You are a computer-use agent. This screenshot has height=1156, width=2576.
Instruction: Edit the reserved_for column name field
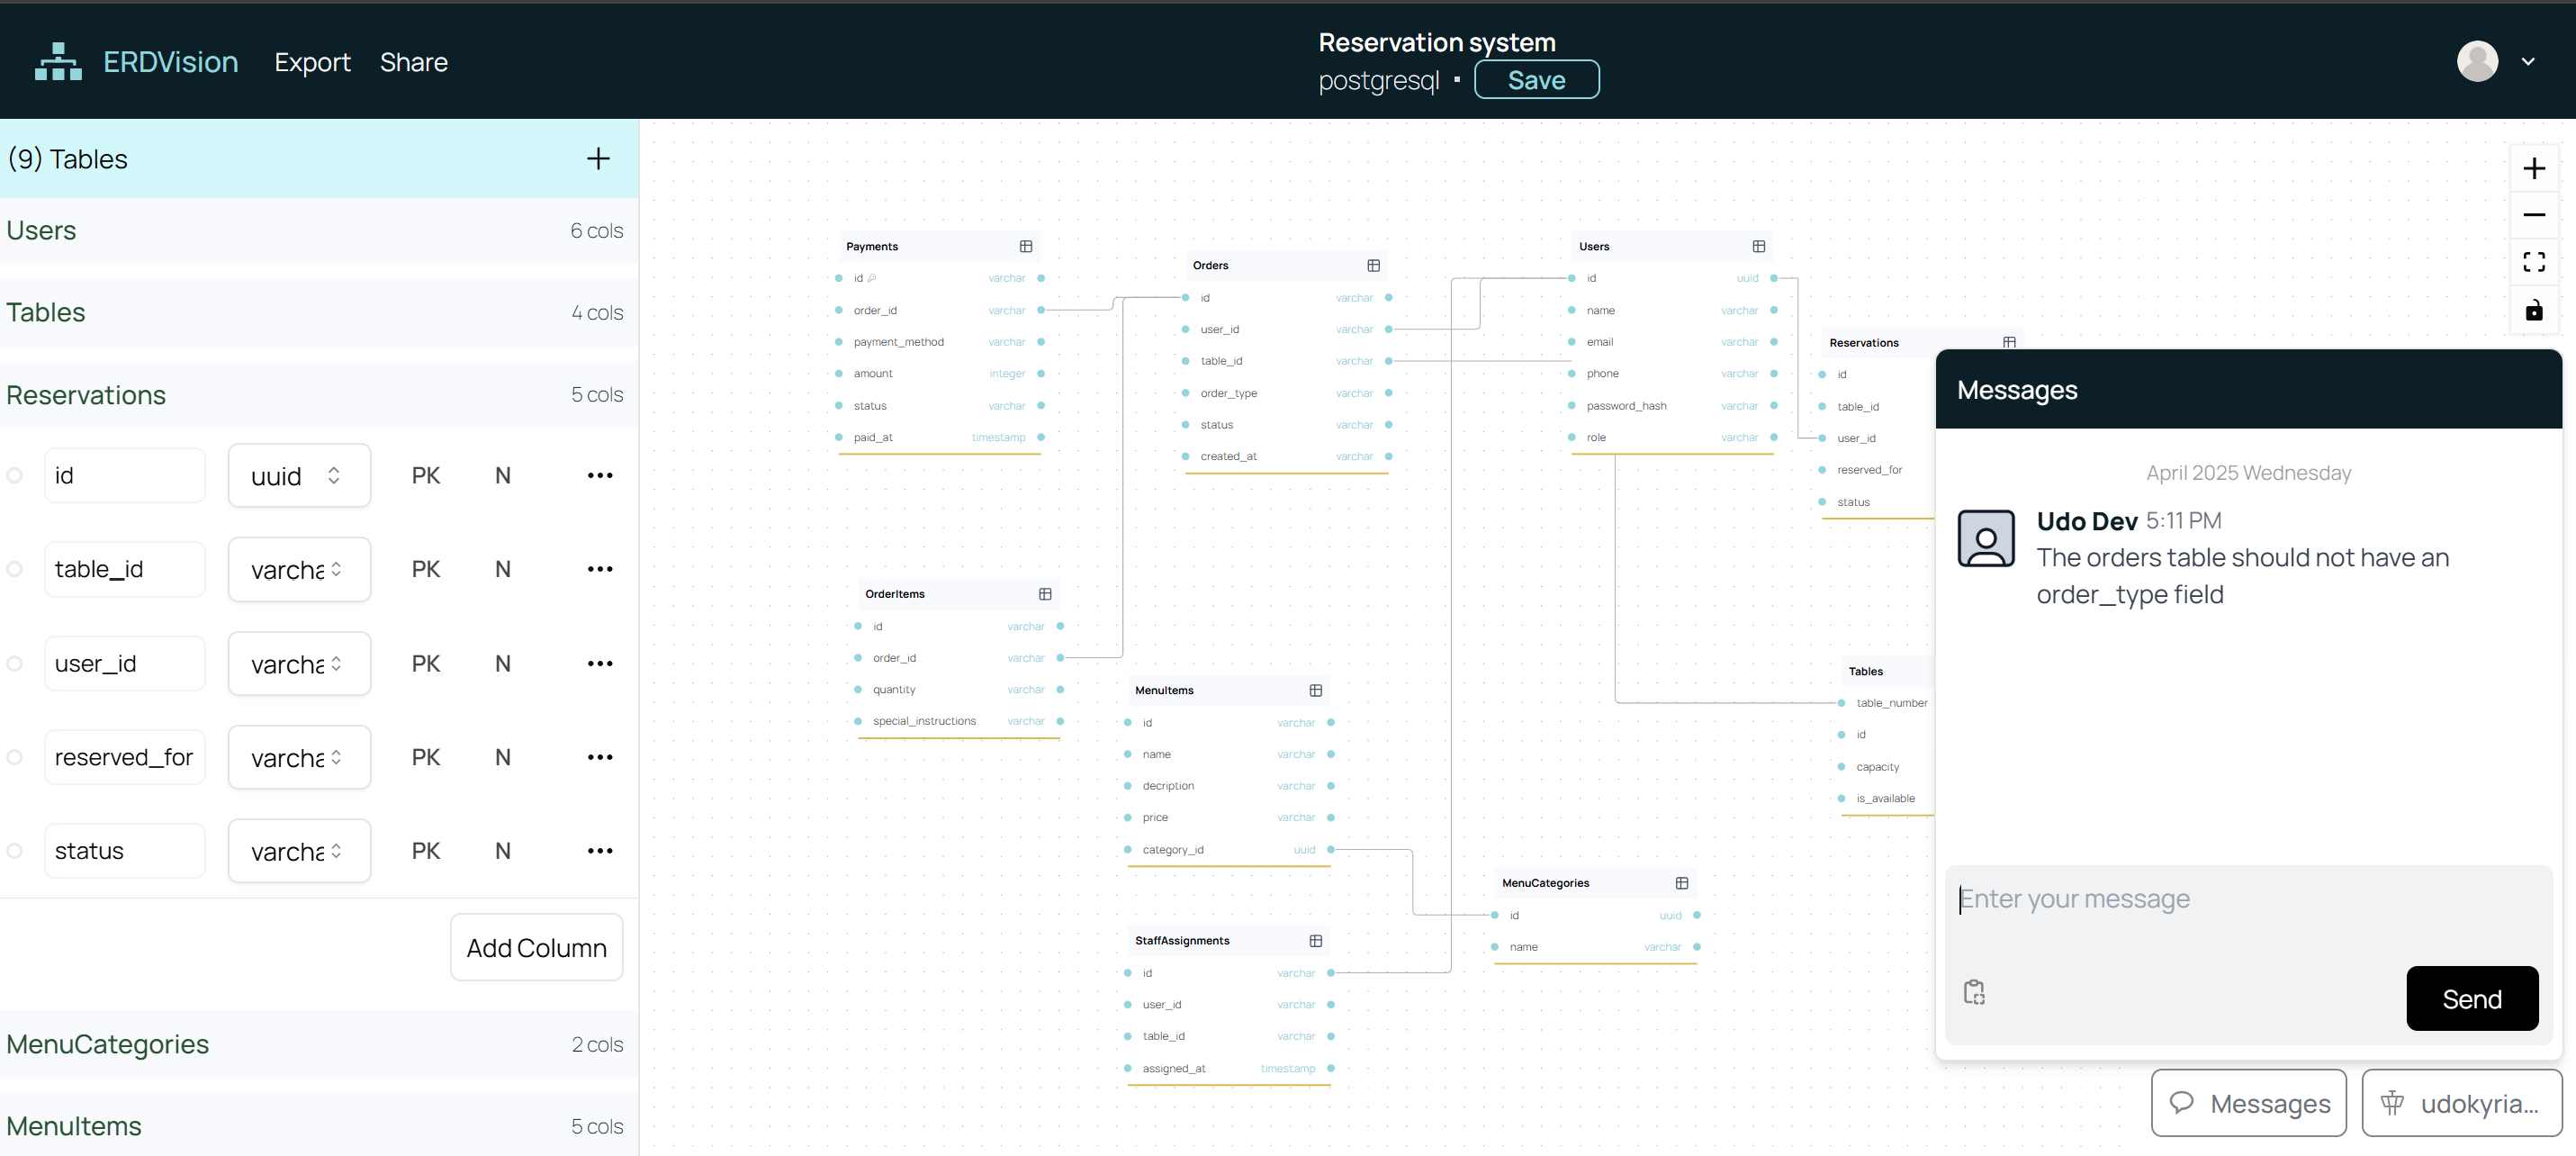click(124, 757)
